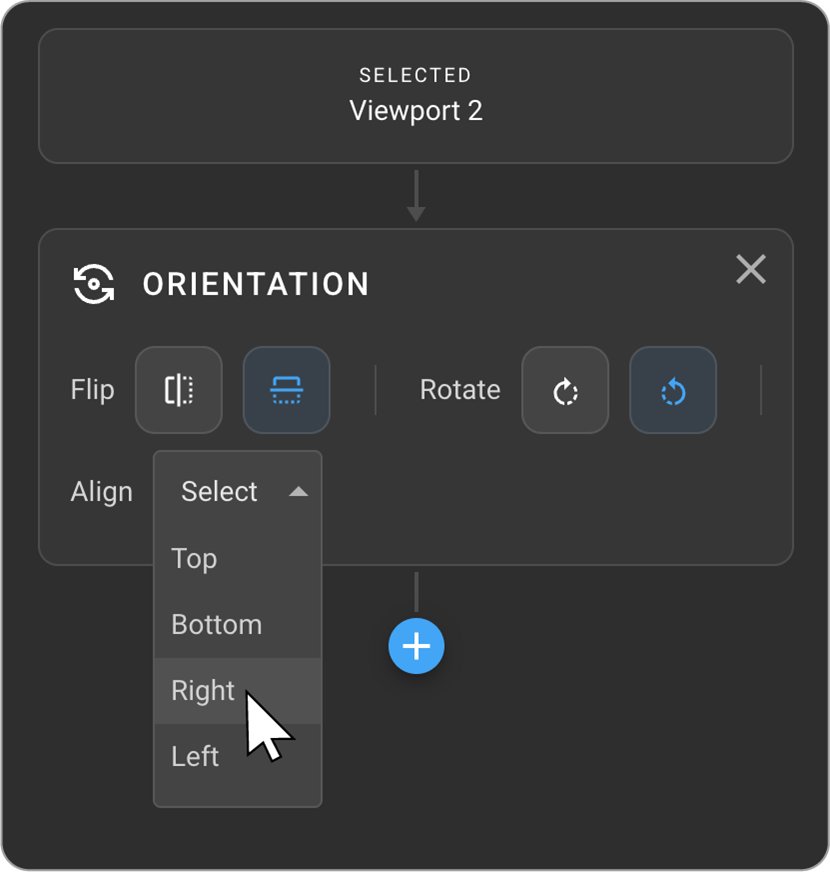Click the Viewport 2 name text

(x=415, y=110)
